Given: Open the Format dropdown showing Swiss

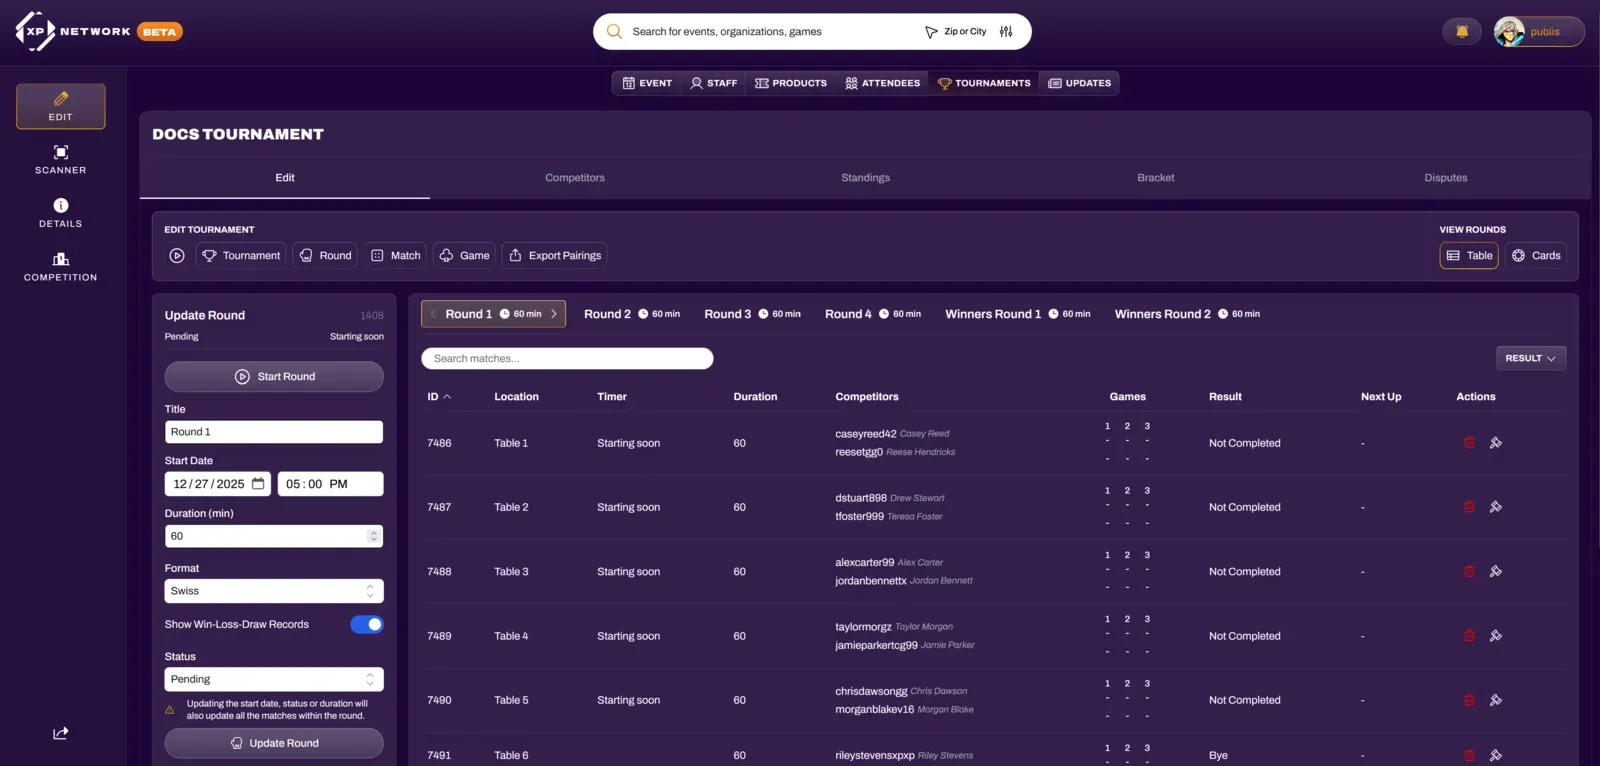Looking at the screenshot, I should click(x=273, y=591).
